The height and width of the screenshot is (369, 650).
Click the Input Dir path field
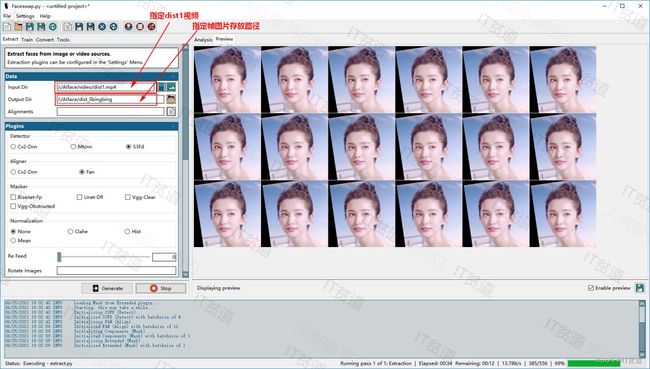pos(105,87)
